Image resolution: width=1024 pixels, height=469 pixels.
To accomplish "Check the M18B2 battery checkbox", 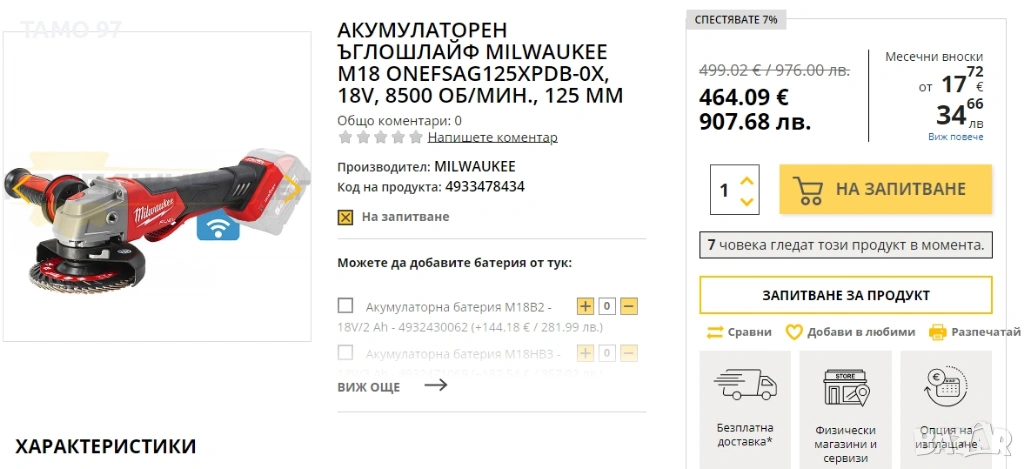I will coord(346,306).
